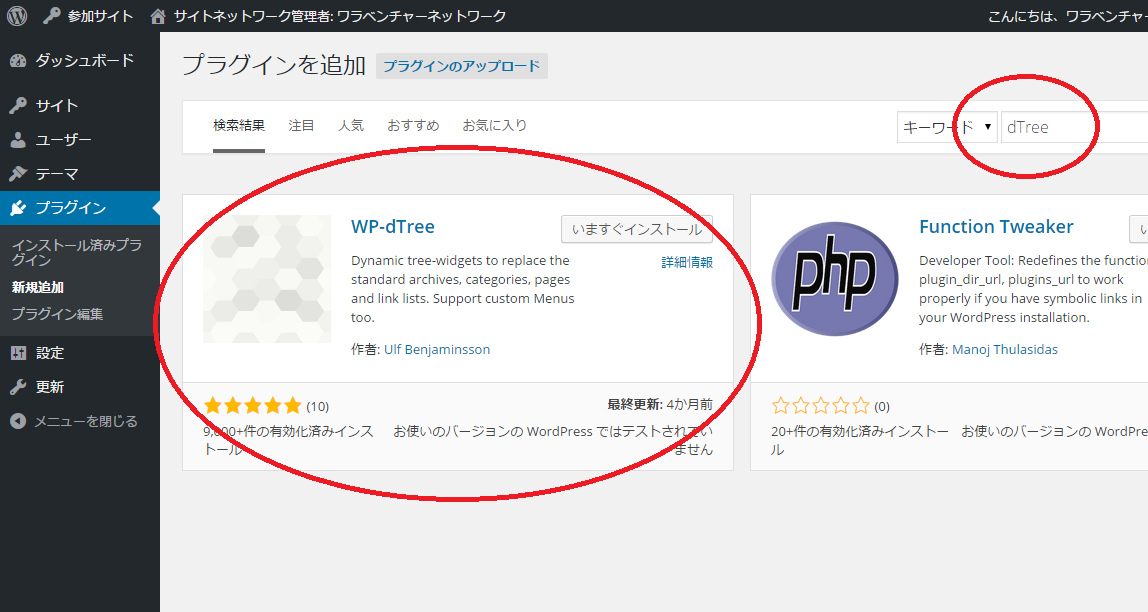The width and height of the screenshot is (1148, 612).
Task: Select 新規追加 submenu item
Action: point(37,288)
